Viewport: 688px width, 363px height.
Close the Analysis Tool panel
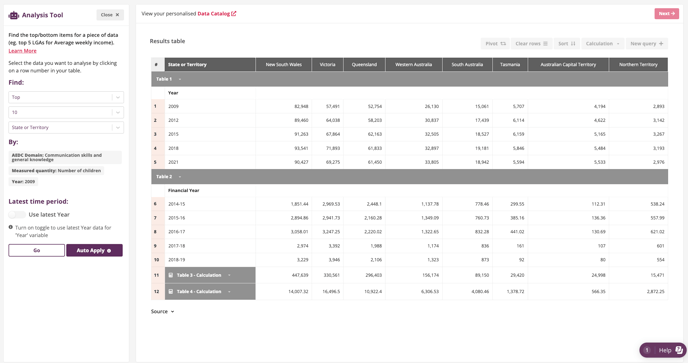coord(110,15)
